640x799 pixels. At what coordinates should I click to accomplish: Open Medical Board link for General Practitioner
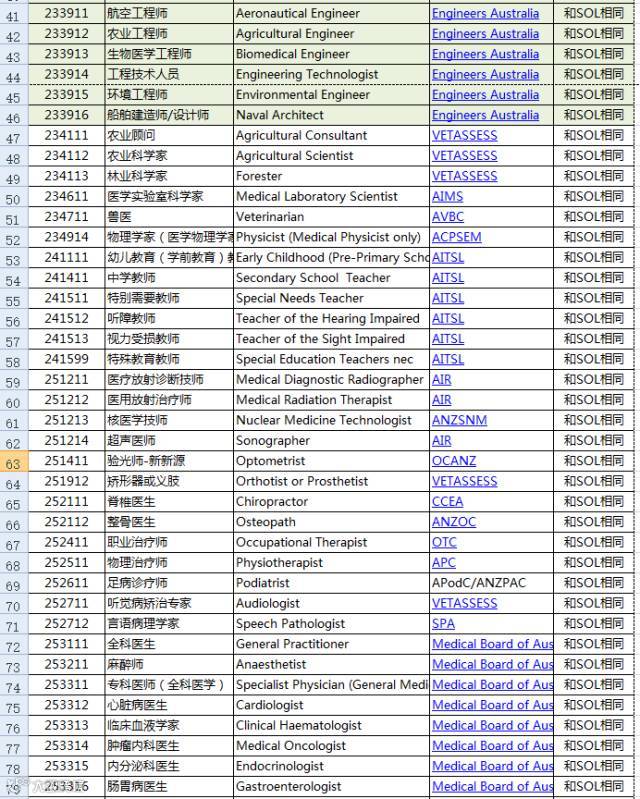click(492, 644)
